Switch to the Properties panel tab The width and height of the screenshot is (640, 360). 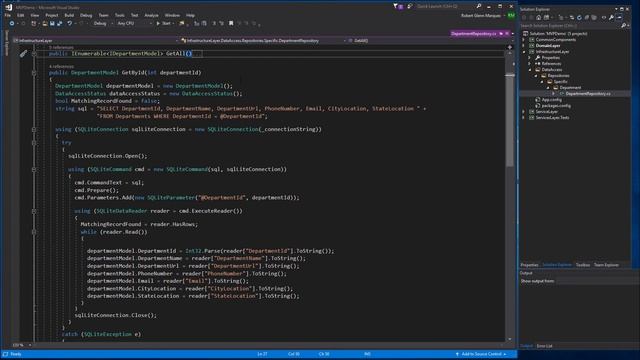click(529, 265)
